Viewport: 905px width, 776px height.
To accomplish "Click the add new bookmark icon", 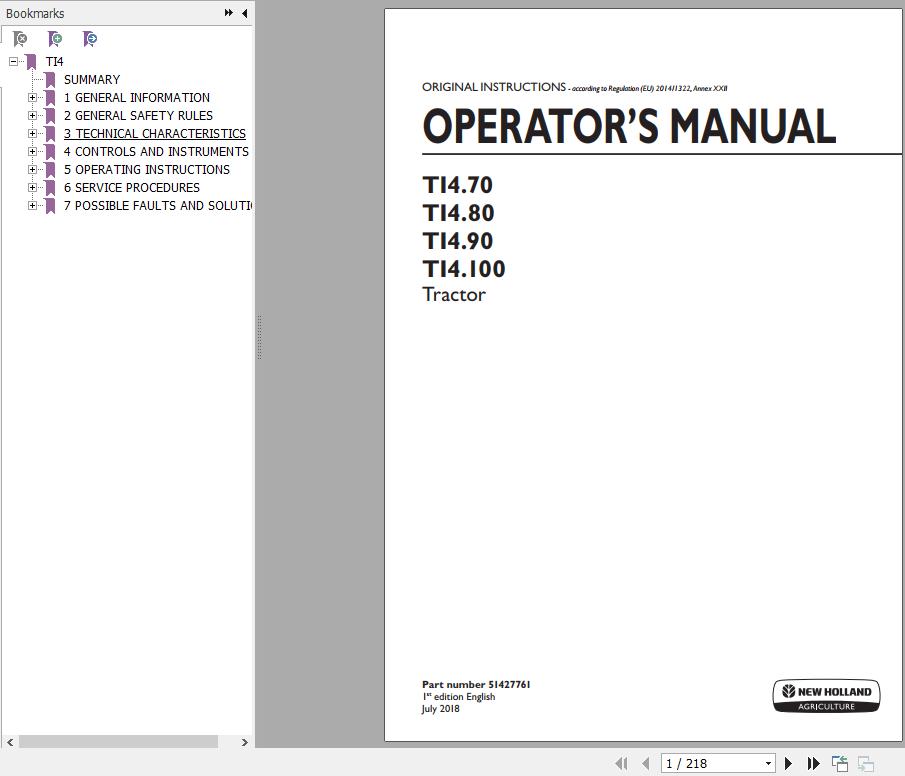I will [x=55, y=39].
